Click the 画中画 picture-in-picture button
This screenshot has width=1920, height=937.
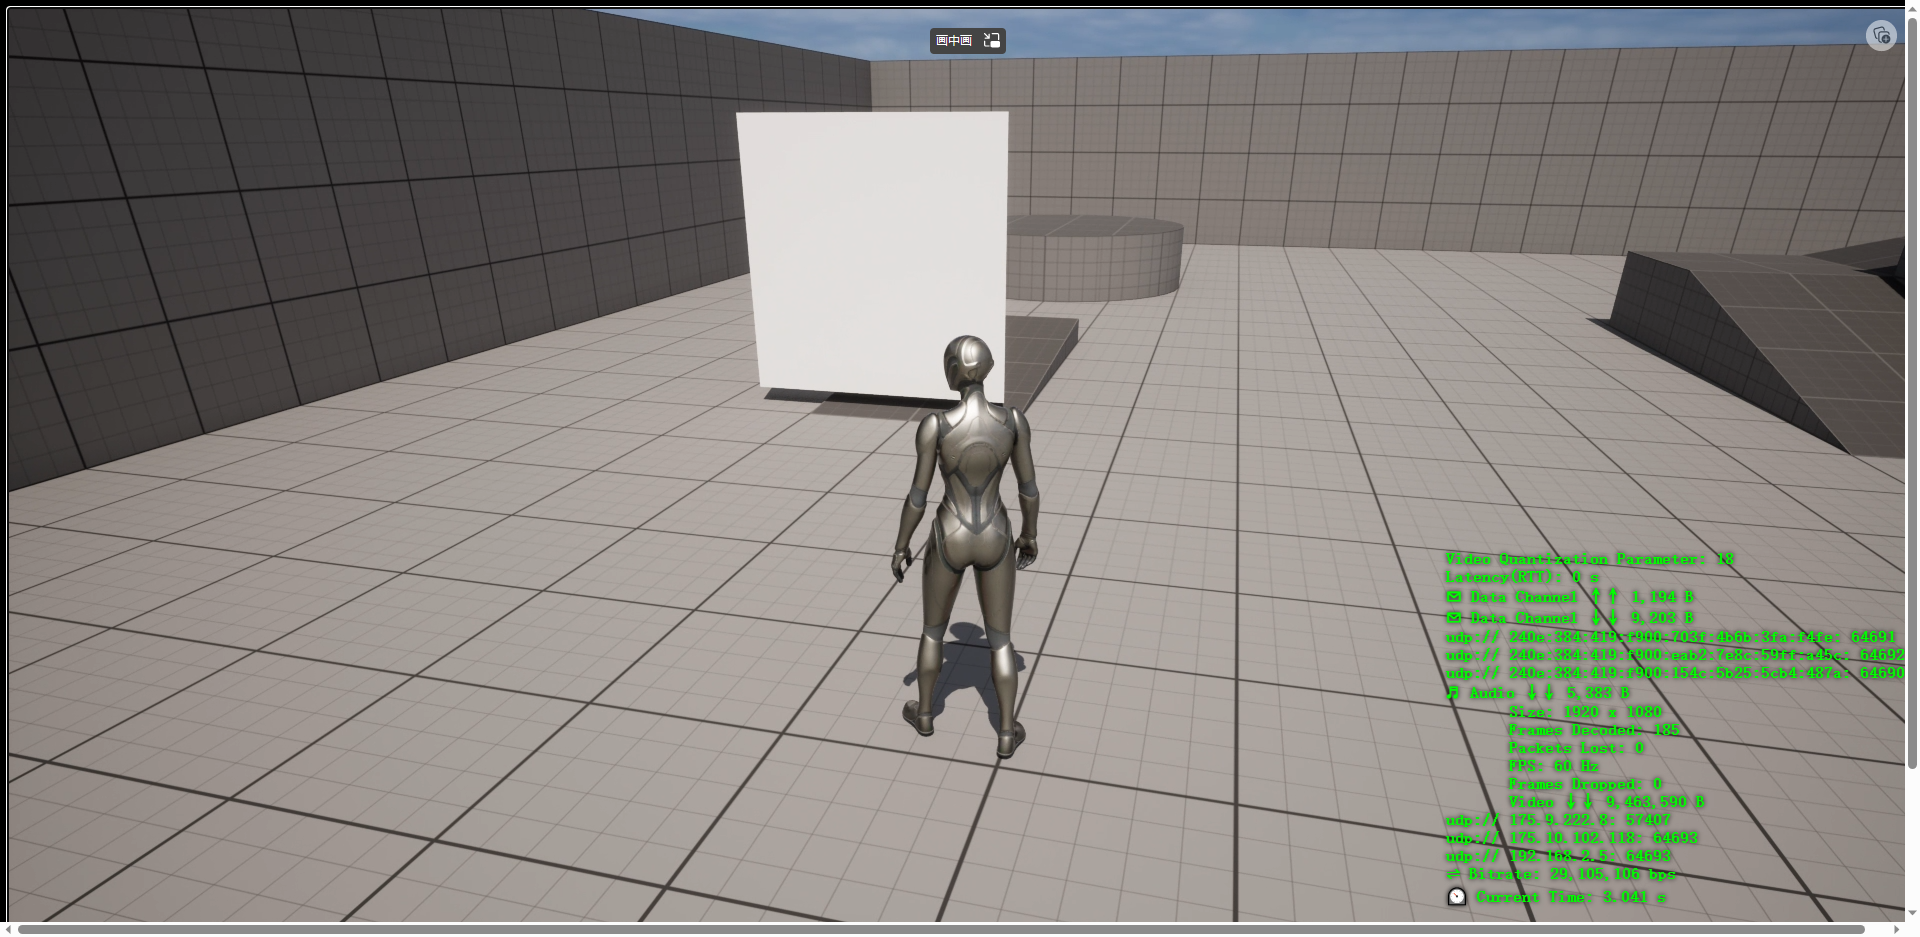[x=967, y=40]
